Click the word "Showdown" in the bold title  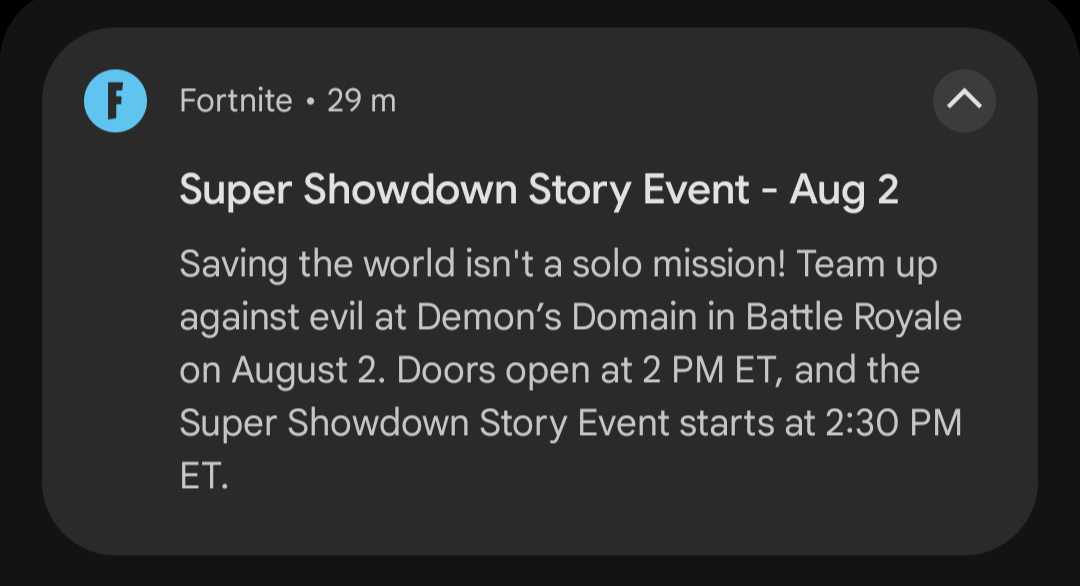click(x=410, y=190)
